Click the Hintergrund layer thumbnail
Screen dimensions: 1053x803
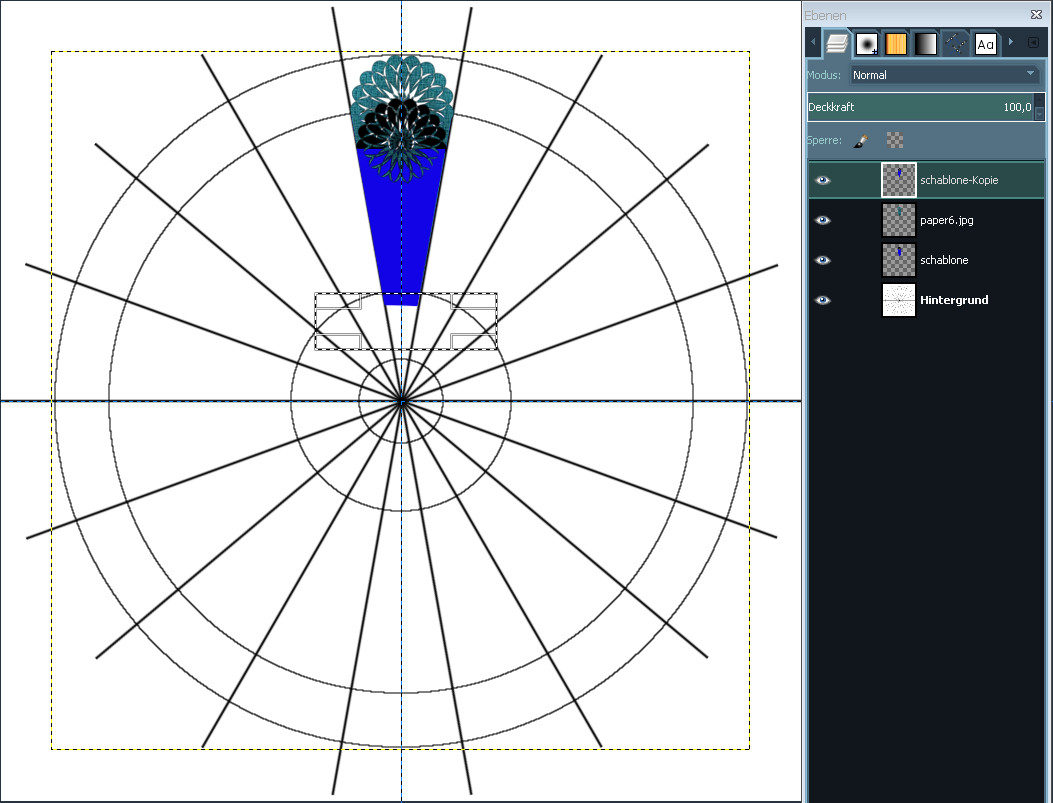(x=899, y=300)
